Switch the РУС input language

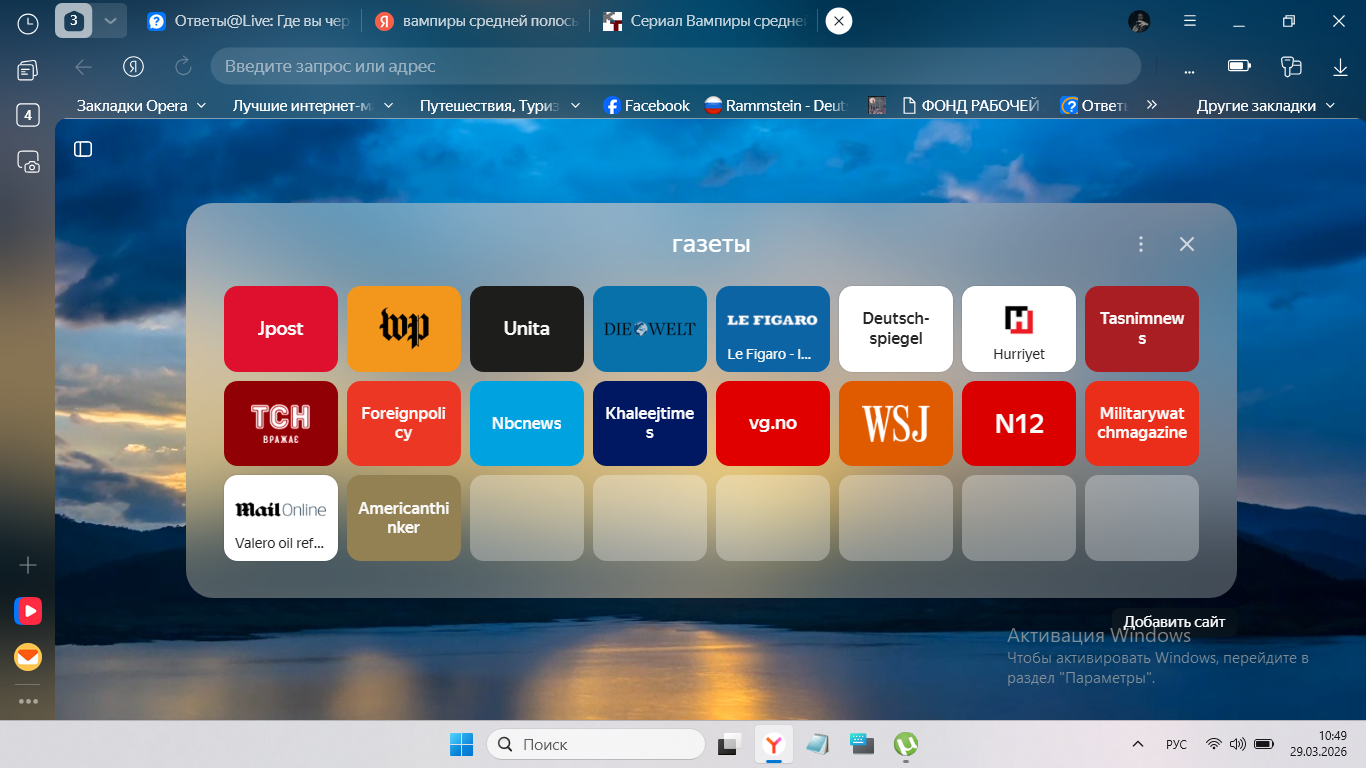pos(1177,744)
